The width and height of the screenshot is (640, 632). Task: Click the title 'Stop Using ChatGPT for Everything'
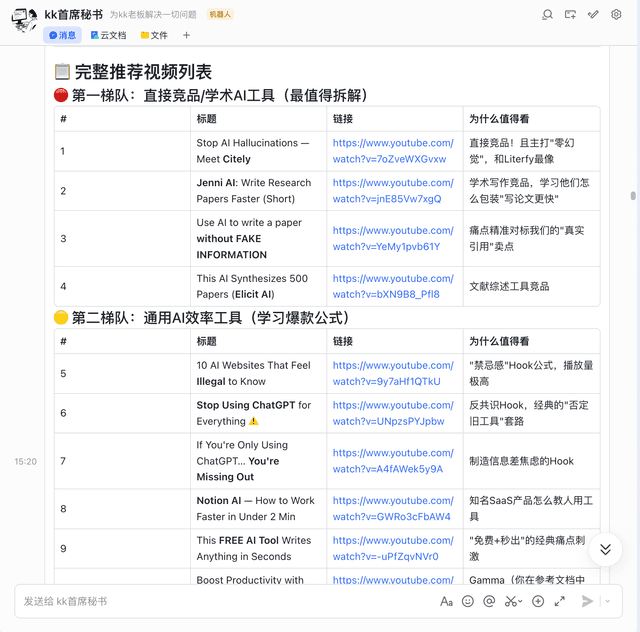[253, 413]
